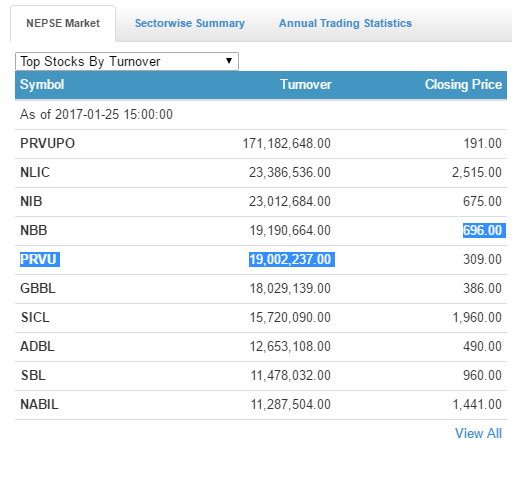The image size is (527, 478).
Task: Click the Symbol column header
Action: click(42, 84)
